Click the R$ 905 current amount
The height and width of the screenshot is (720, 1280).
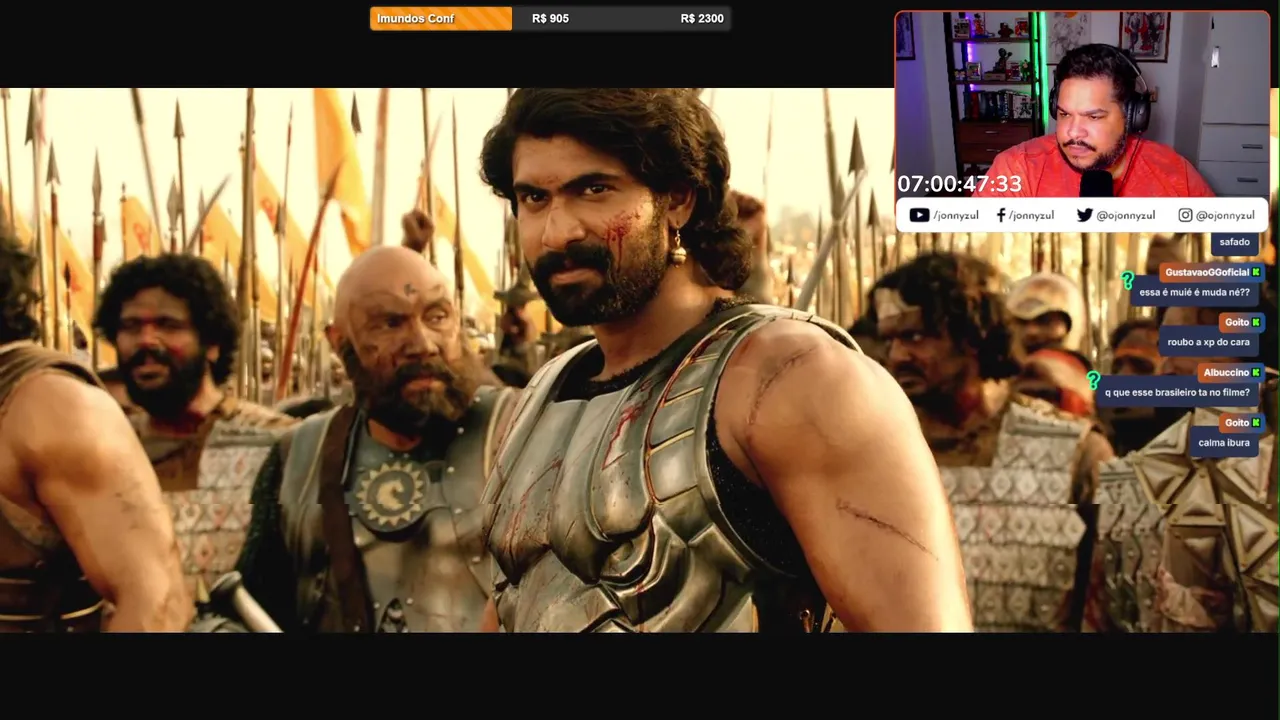coord(550,19)
